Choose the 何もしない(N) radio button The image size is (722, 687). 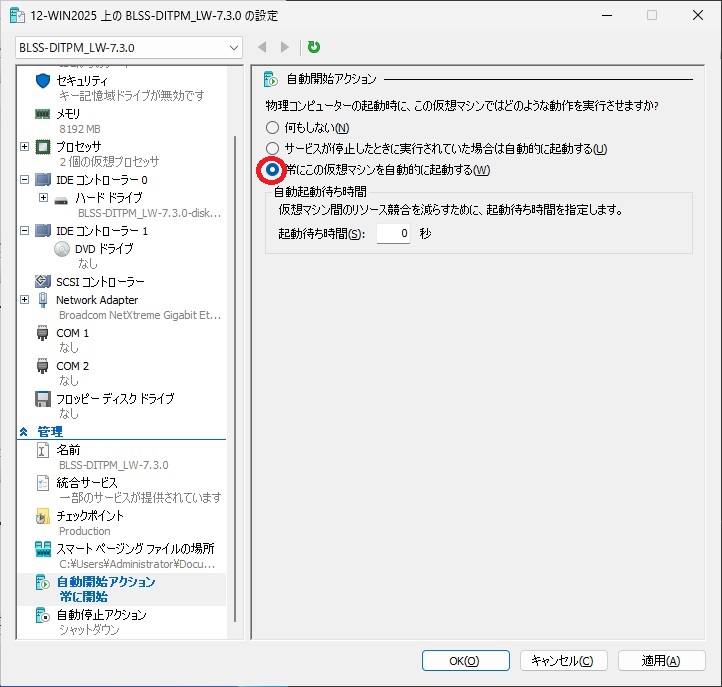pyautogui.click(x=272, y=128)
